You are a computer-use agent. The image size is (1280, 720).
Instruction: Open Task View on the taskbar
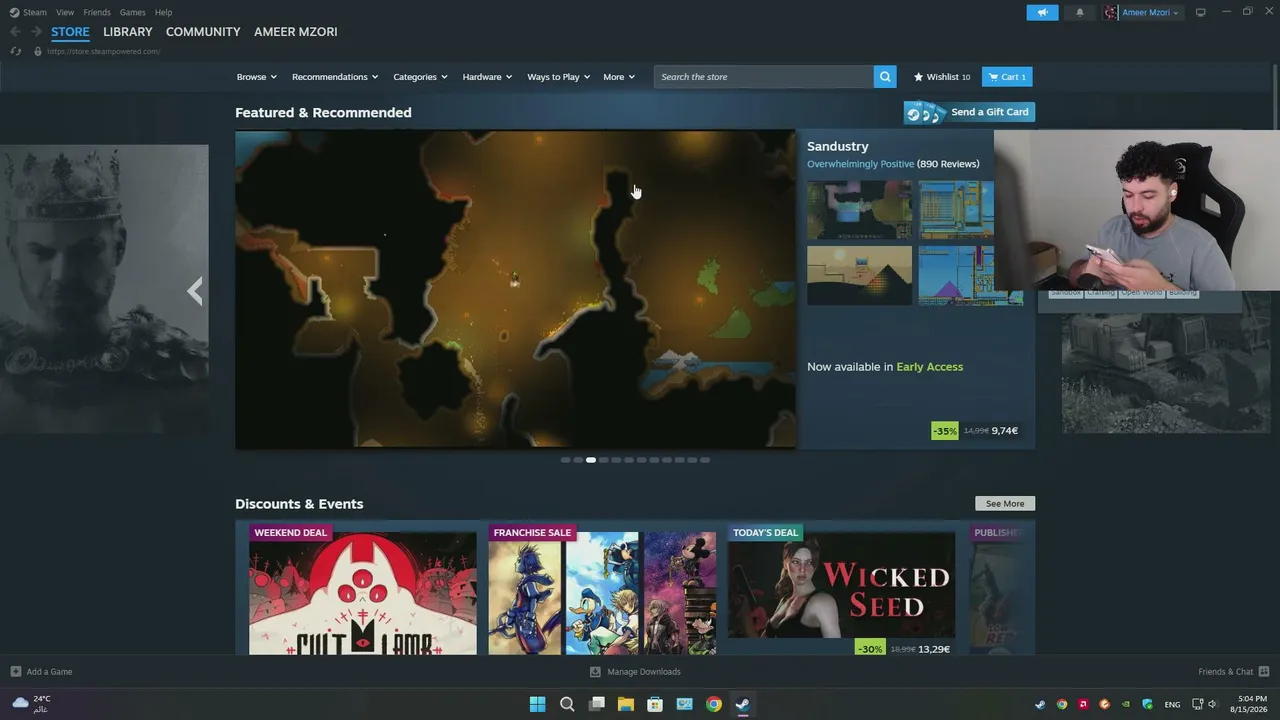pos(597,704)
